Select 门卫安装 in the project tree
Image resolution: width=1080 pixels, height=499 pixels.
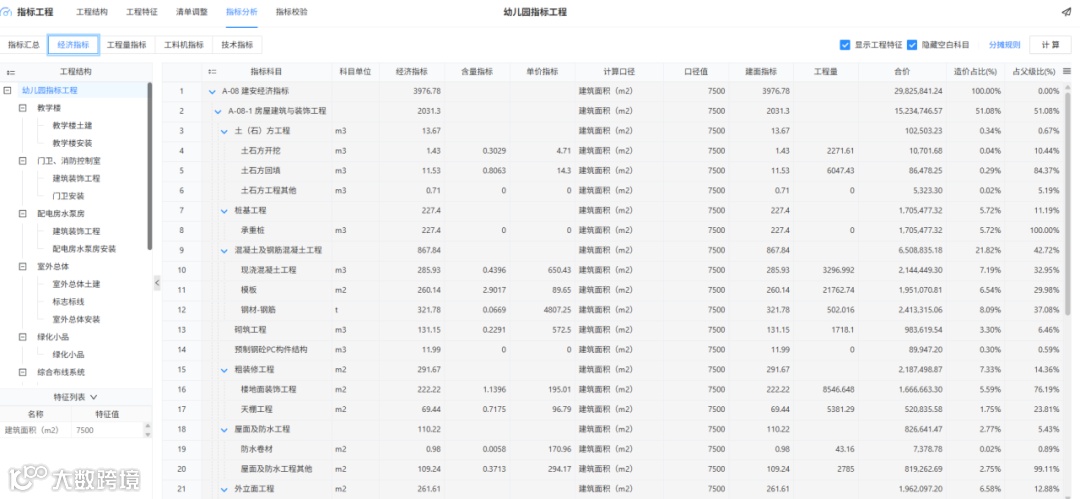click(68, 196)
